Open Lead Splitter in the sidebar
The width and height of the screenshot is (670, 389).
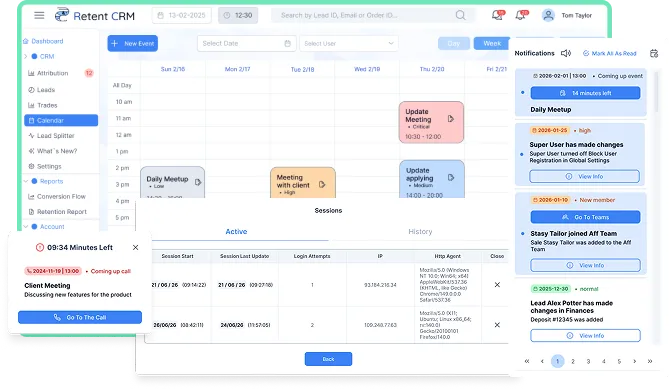point(51,136)
